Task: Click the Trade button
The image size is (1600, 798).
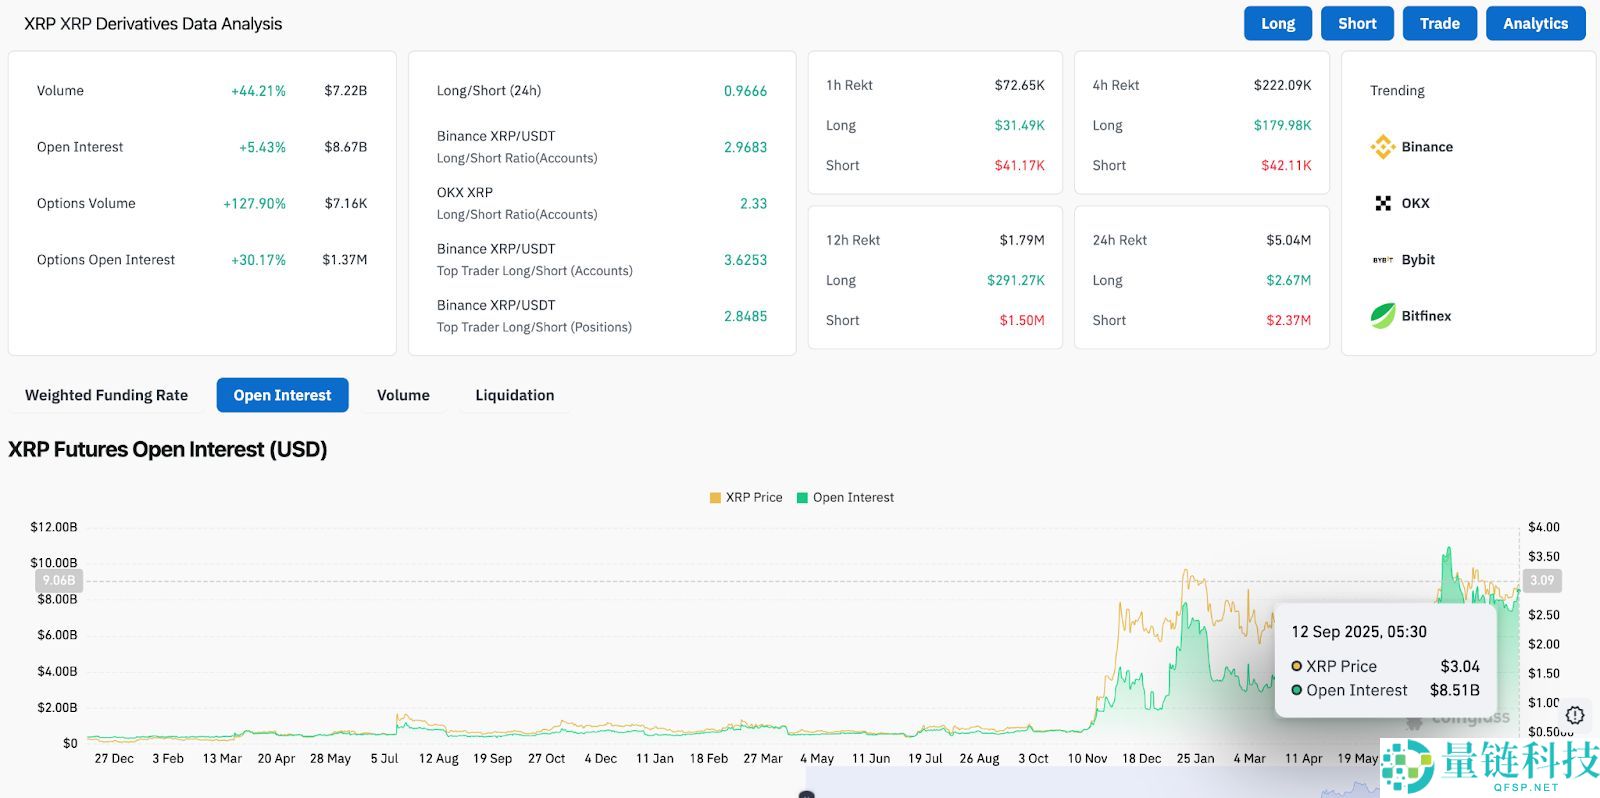Action: point(1439,23)
